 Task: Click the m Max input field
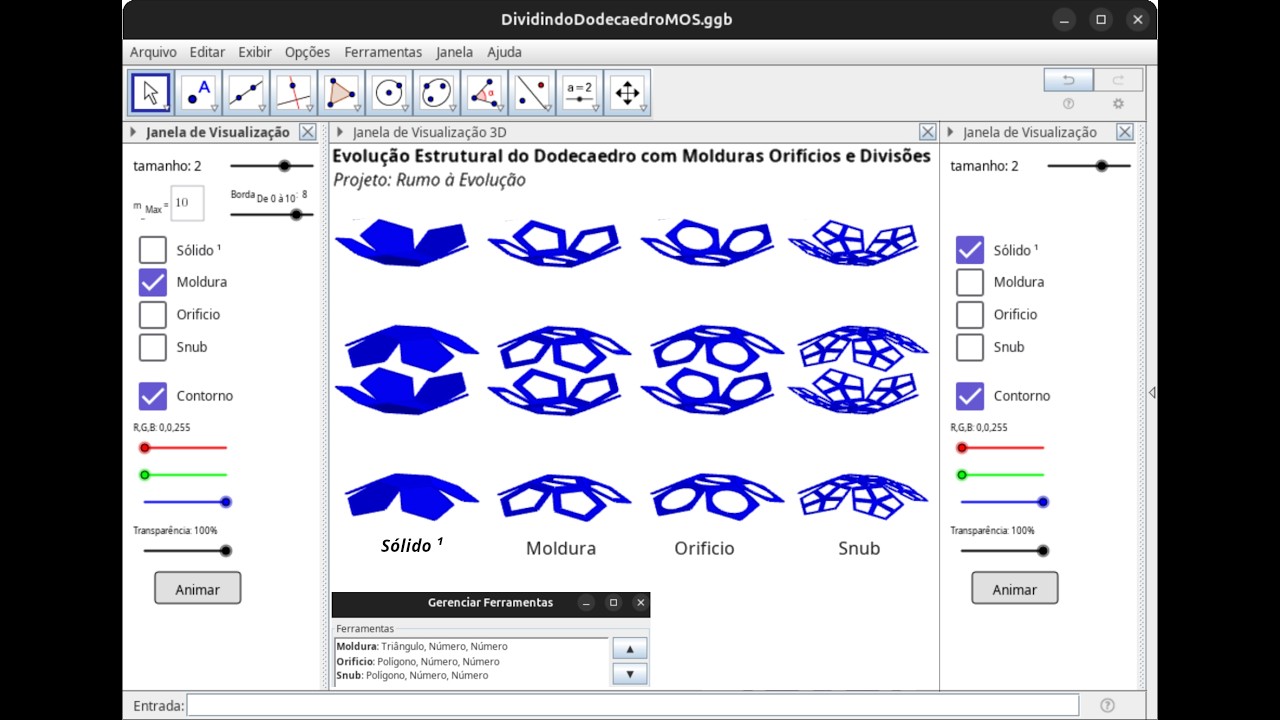tap(187, 202)
